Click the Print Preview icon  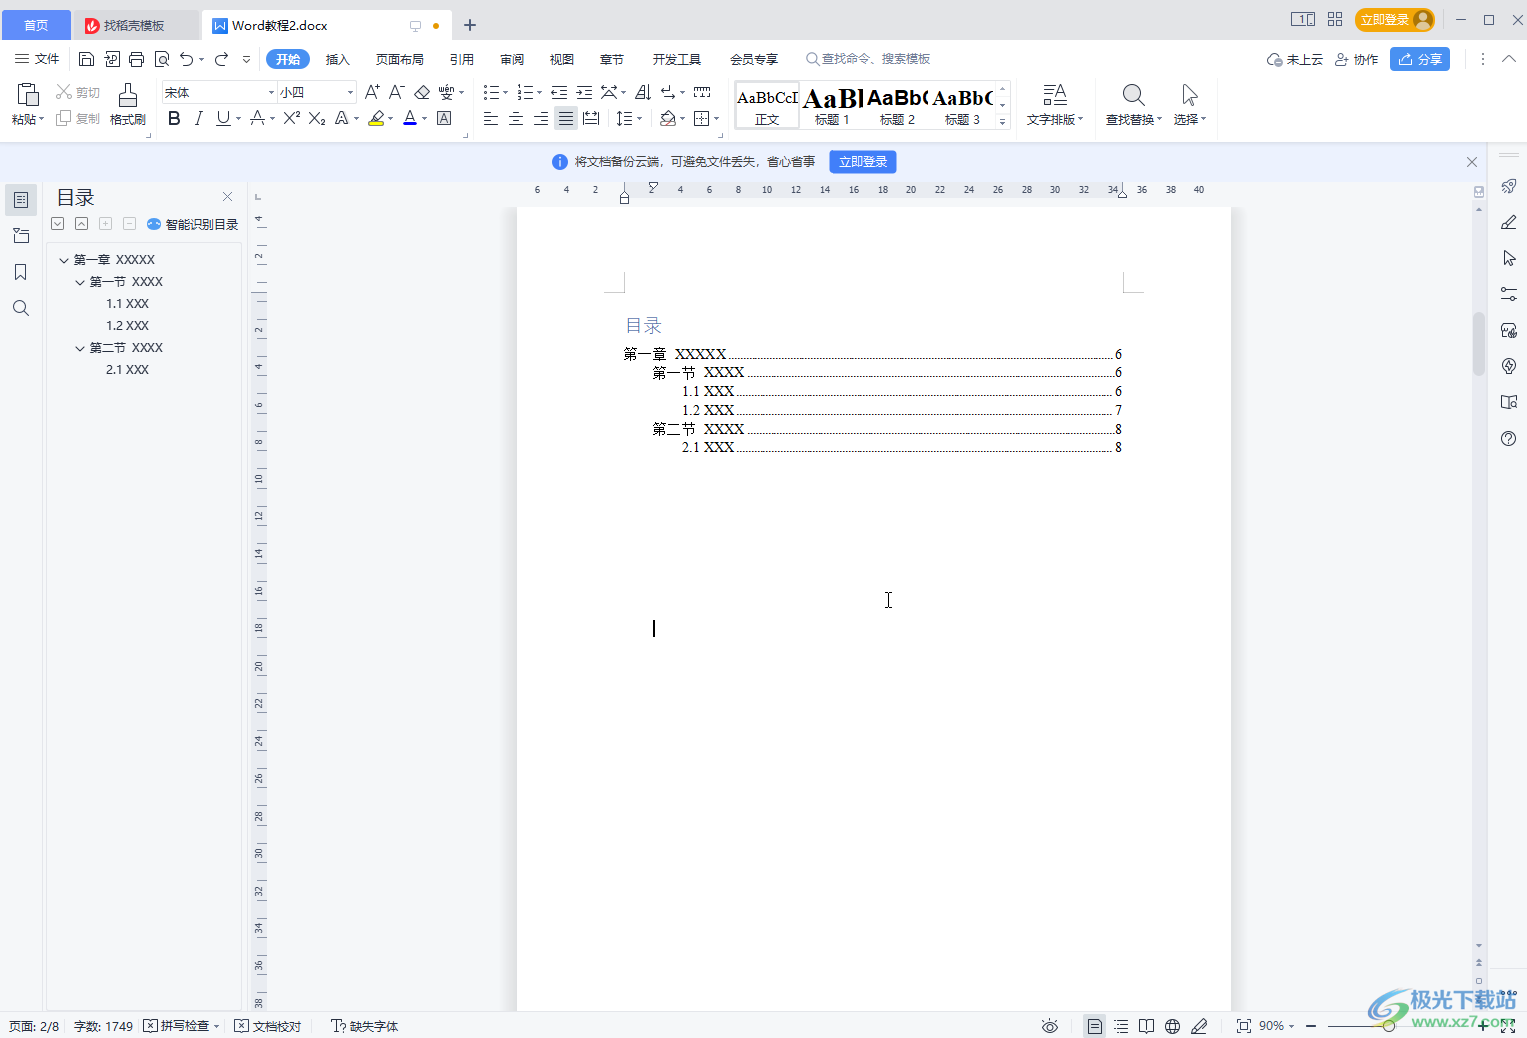pos(162,59)
